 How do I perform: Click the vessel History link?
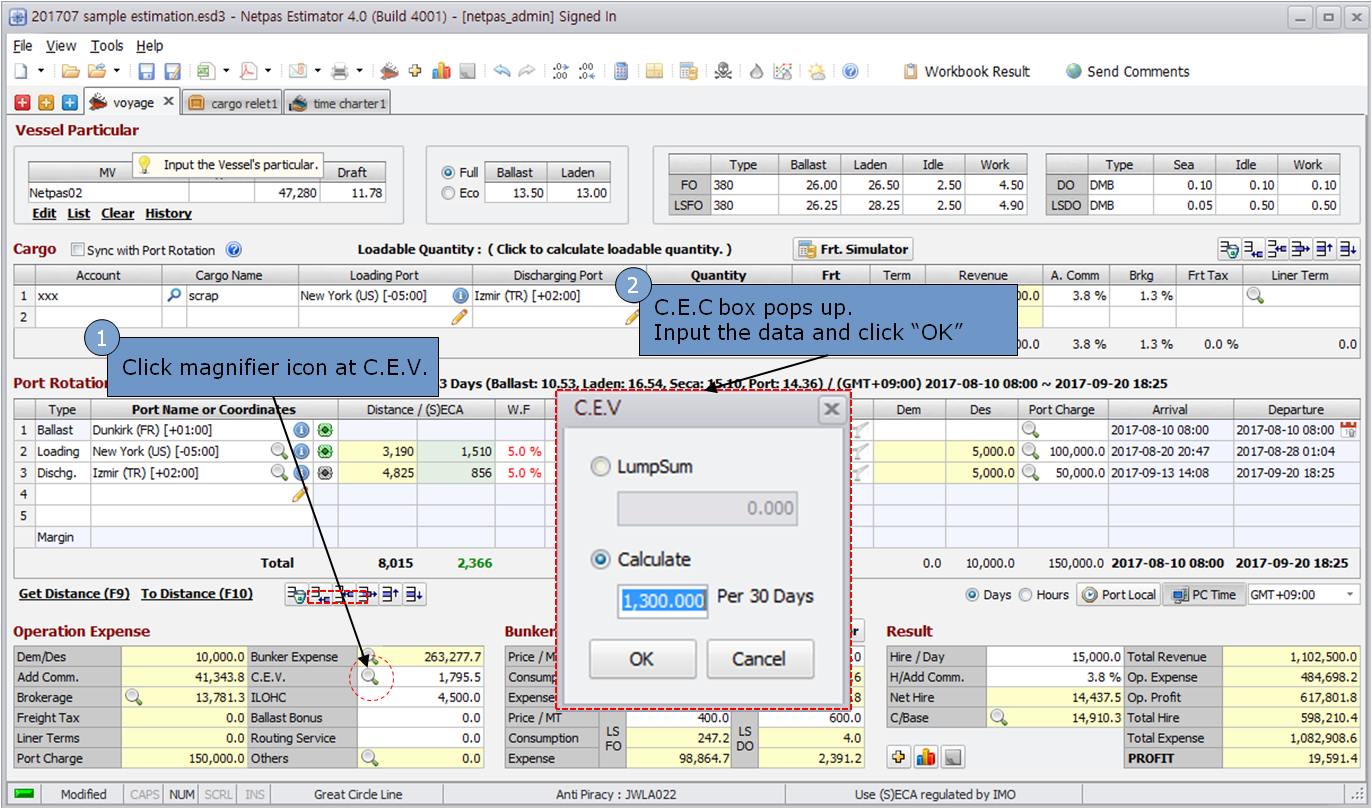click(x=168, y=213)
